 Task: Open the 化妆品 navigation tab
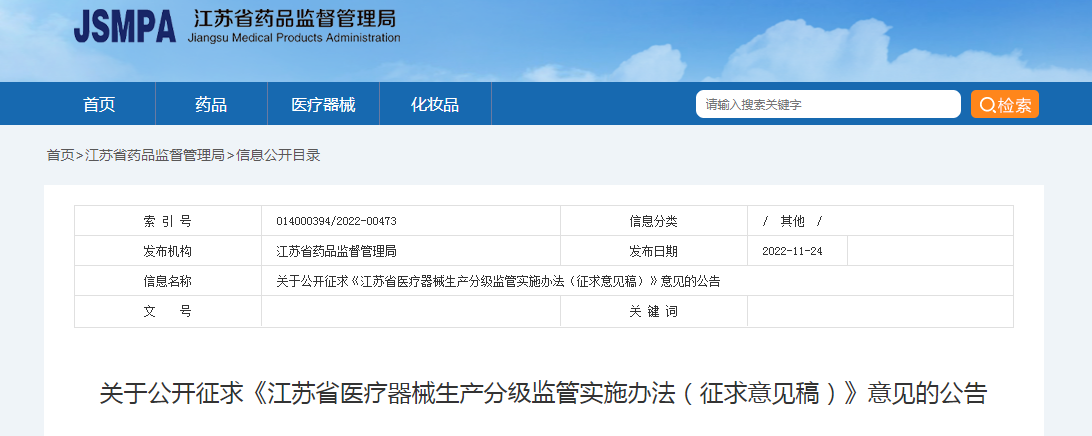[x=435, y=104]
